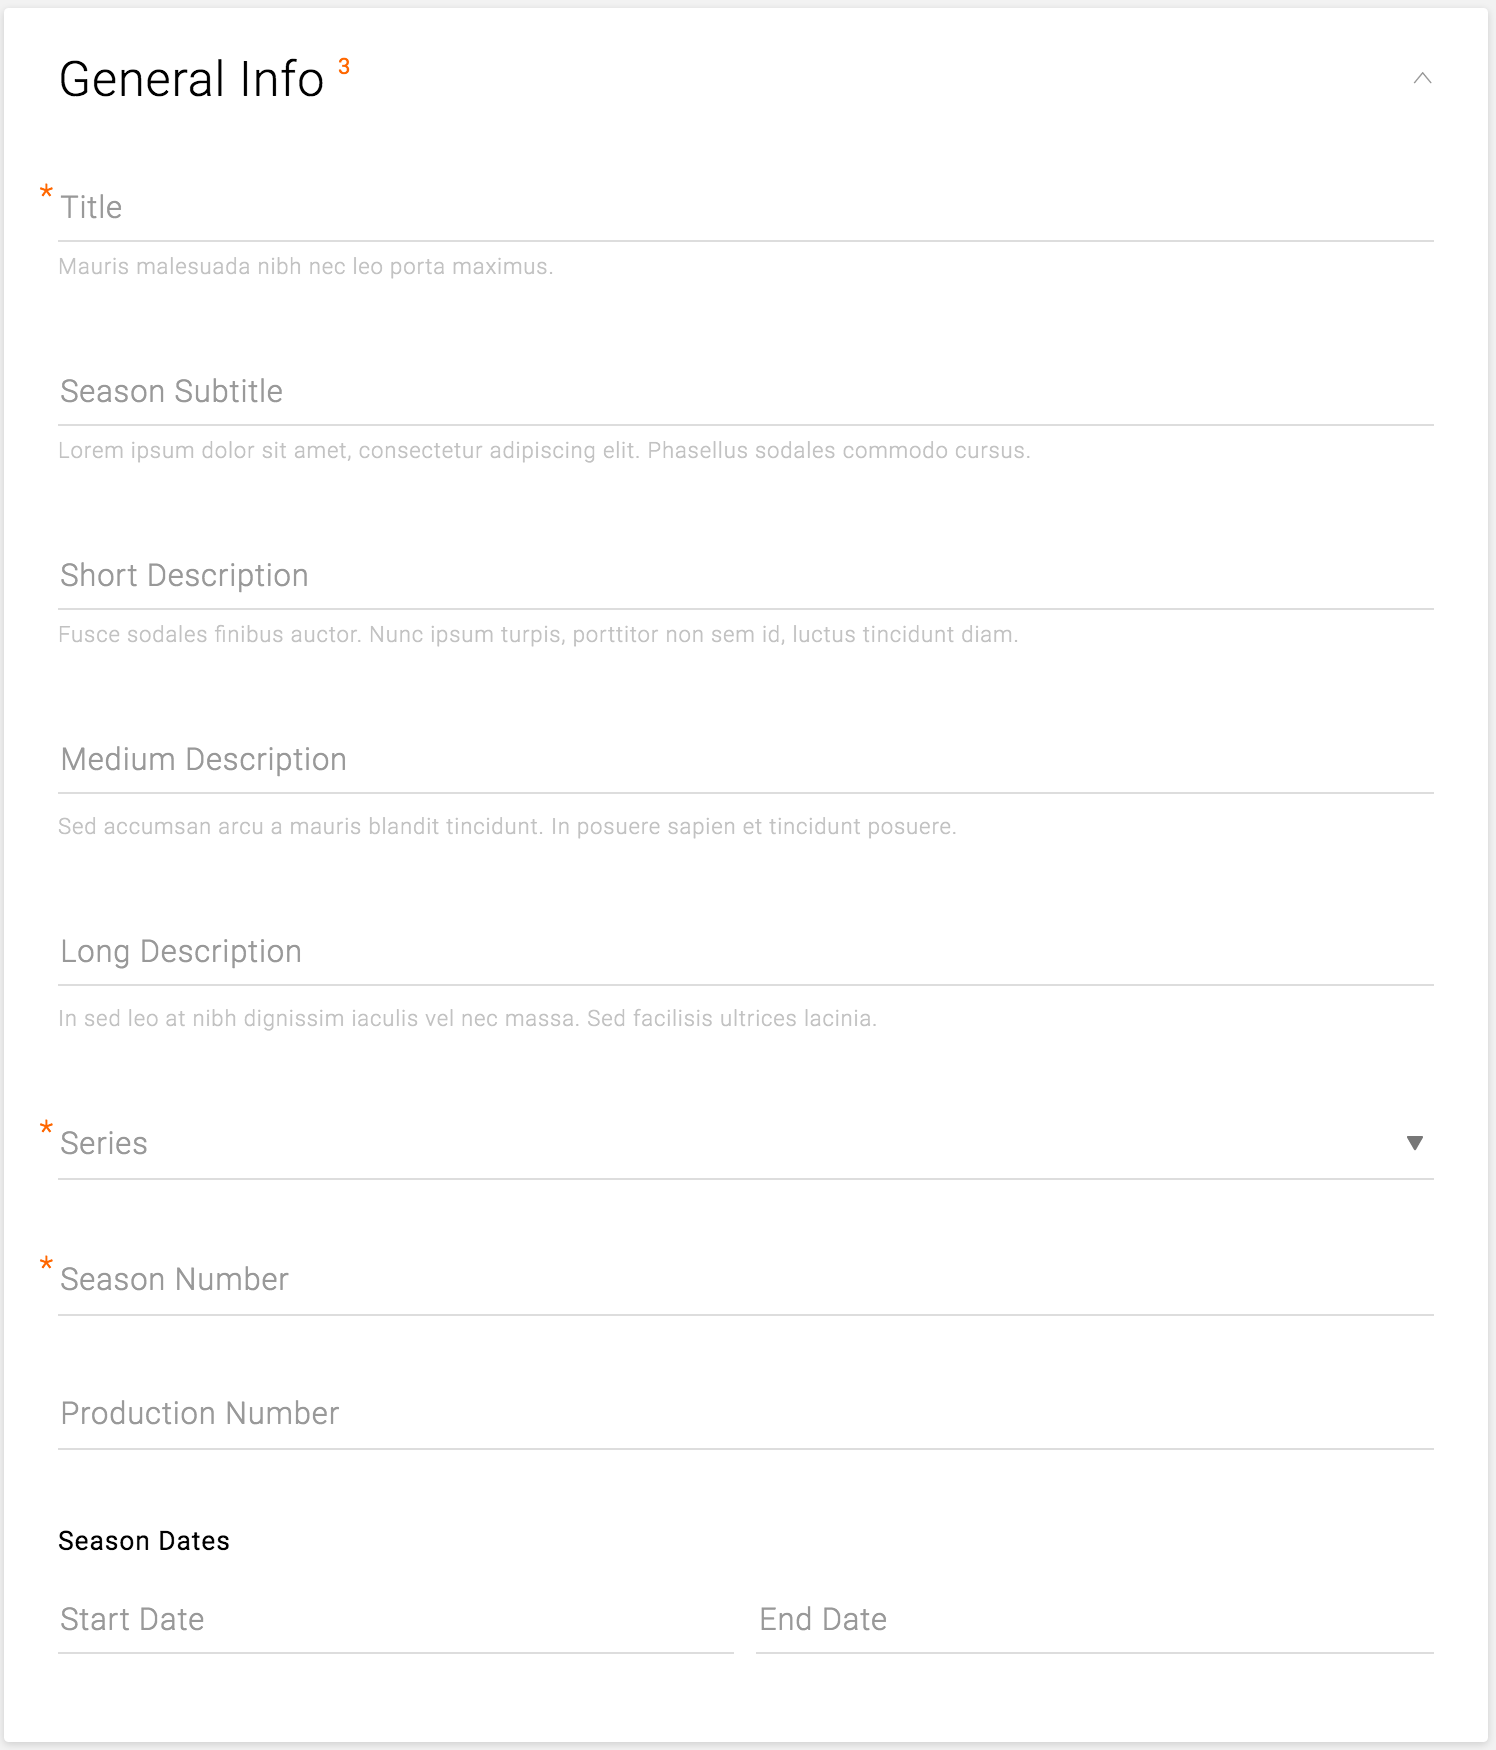Select the Short Description field
The image size is (1496, 1750).
[x=745, y=576]
